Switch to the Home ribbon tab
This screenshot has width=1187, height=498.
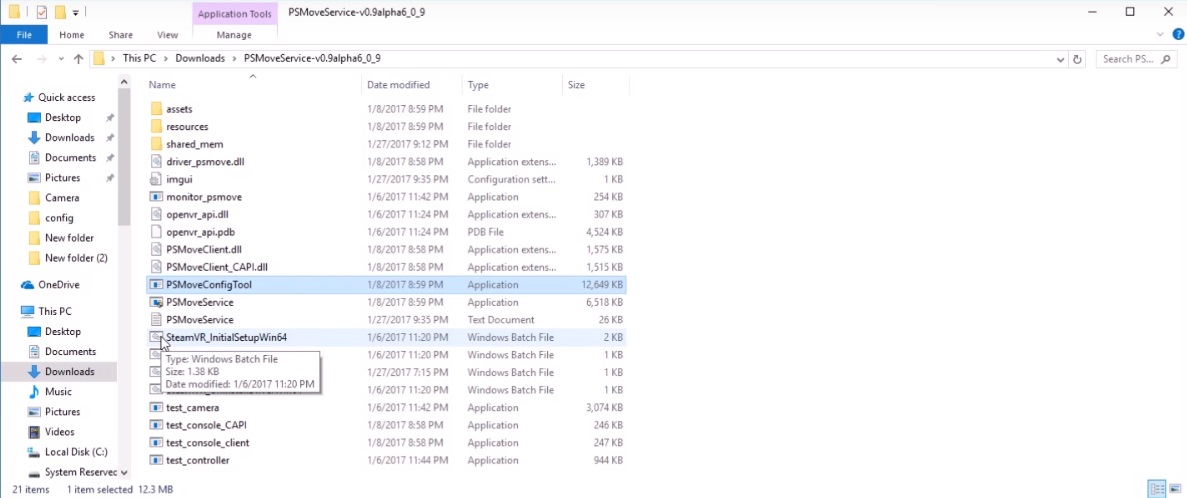pyautogui.click(x=72, y=35)
